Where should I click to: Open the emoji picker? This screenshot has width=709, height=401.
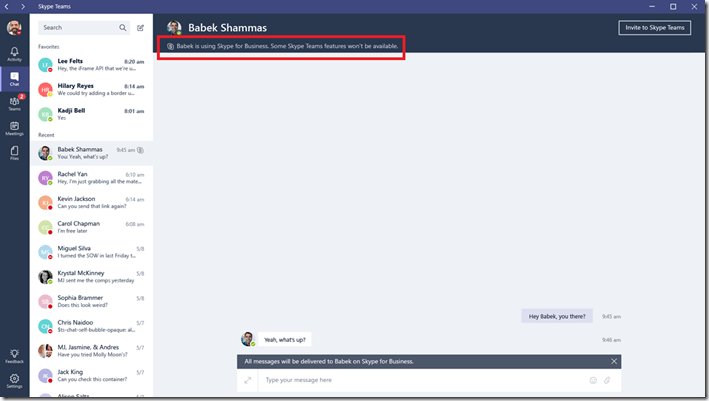[593, 380]
